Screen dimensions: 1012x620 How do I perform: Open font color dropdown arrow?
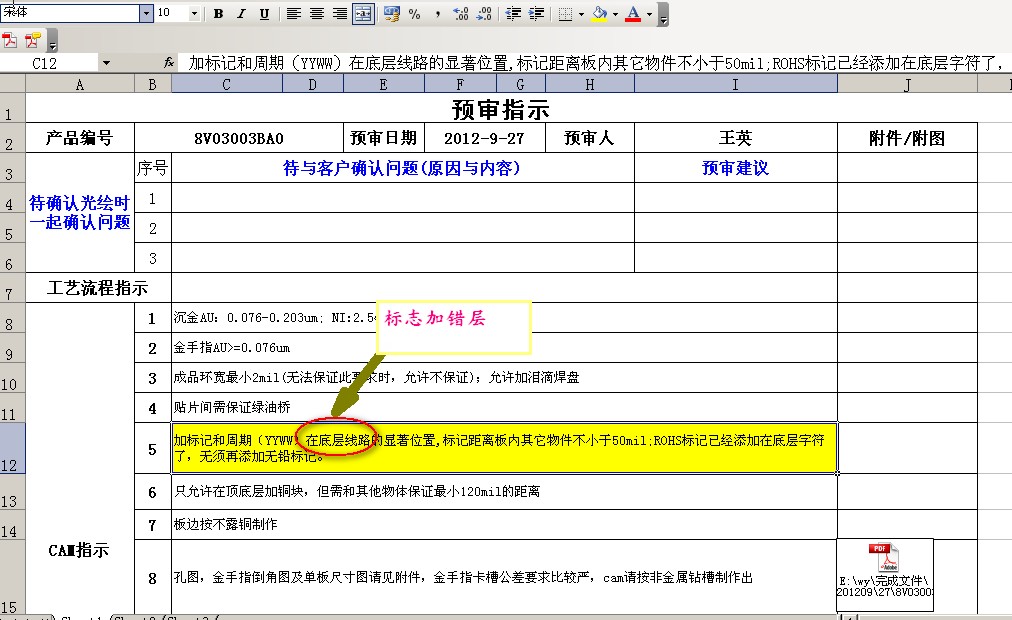coord(649,14)
